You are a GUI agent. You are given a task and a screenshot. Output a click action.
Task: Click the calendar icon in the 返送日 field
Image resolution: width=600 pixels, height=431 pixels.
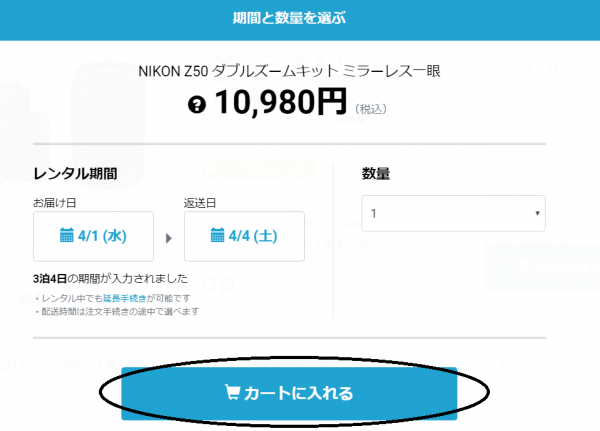point(217,235)
